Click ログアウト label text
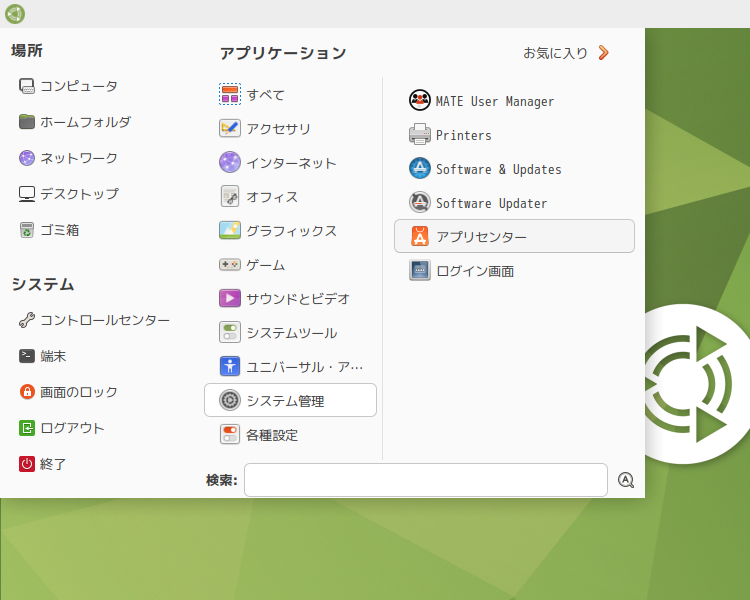This screenshot has width=750, height=600. click(x=72, y=428)
